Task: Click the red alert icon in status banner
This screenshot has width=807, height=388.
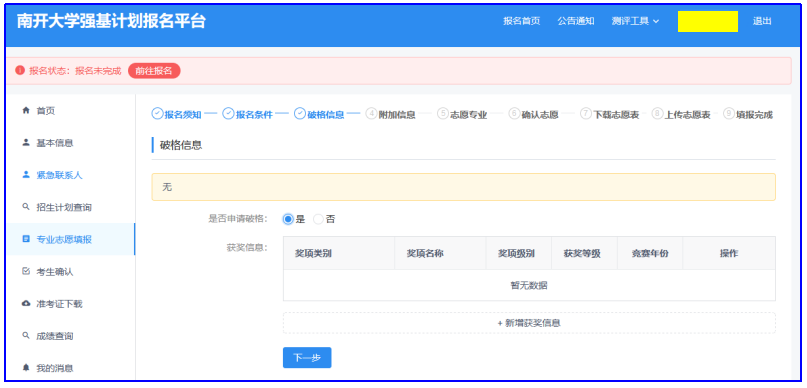Action: pyautogui.click(x=20, y=70)
